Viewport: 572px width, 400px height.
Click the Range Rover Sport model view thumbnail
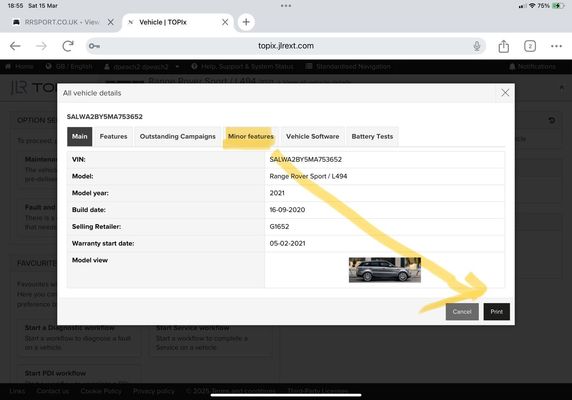tap(385, 270)
